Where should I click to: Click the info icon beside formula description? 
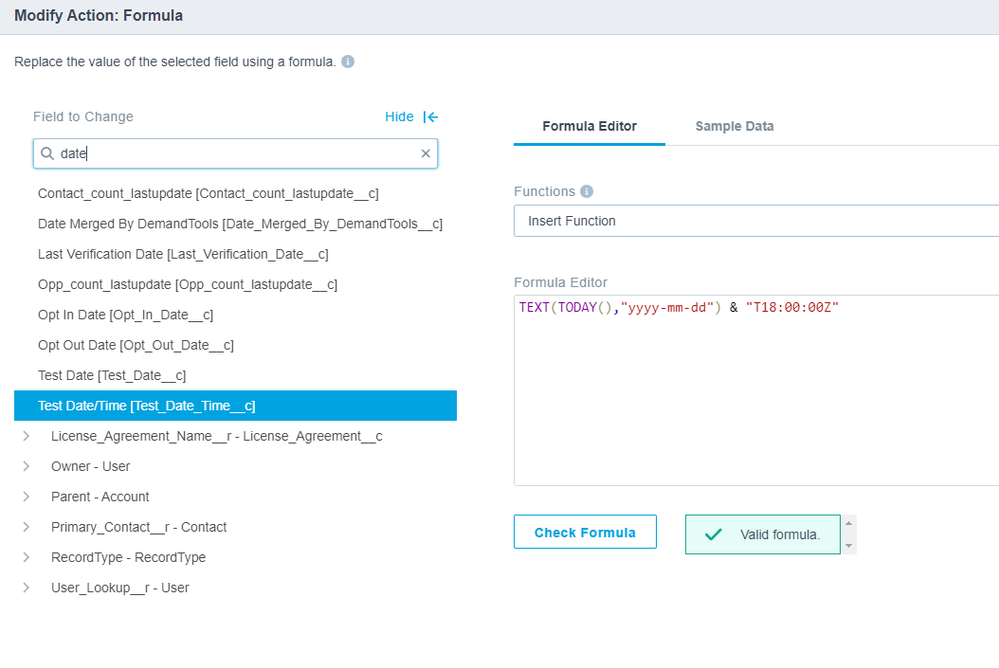(x=348, y=62)
